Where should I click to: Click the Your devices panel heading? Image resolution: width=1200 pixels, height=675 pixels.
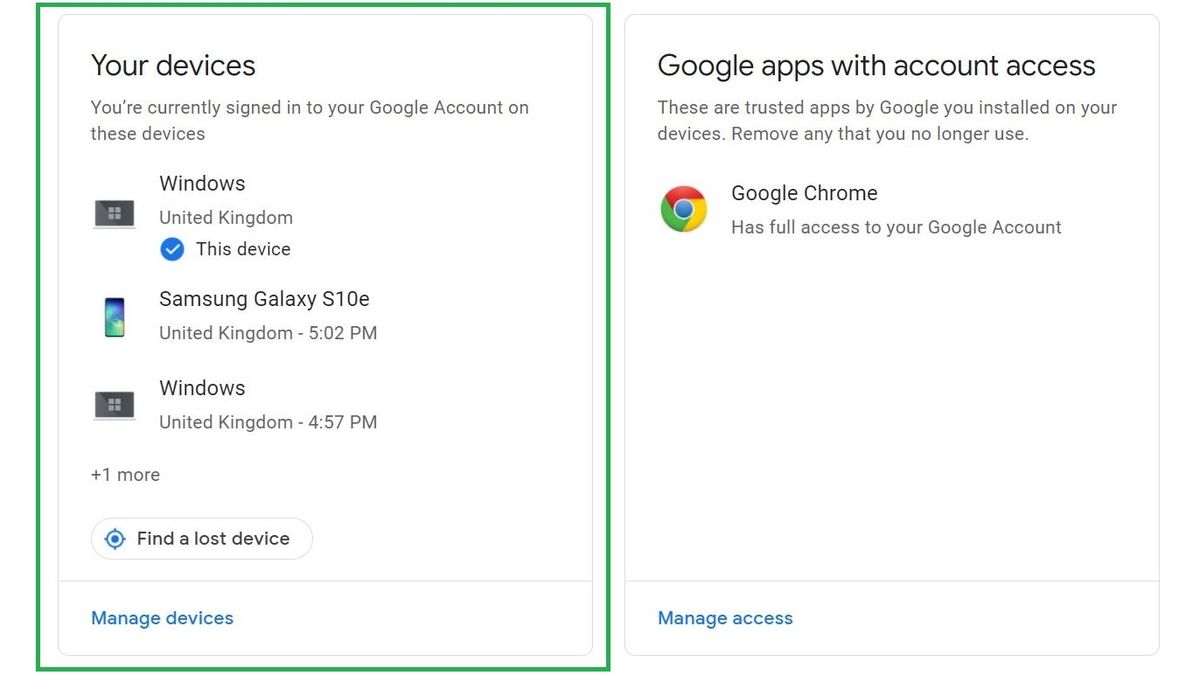172,65
